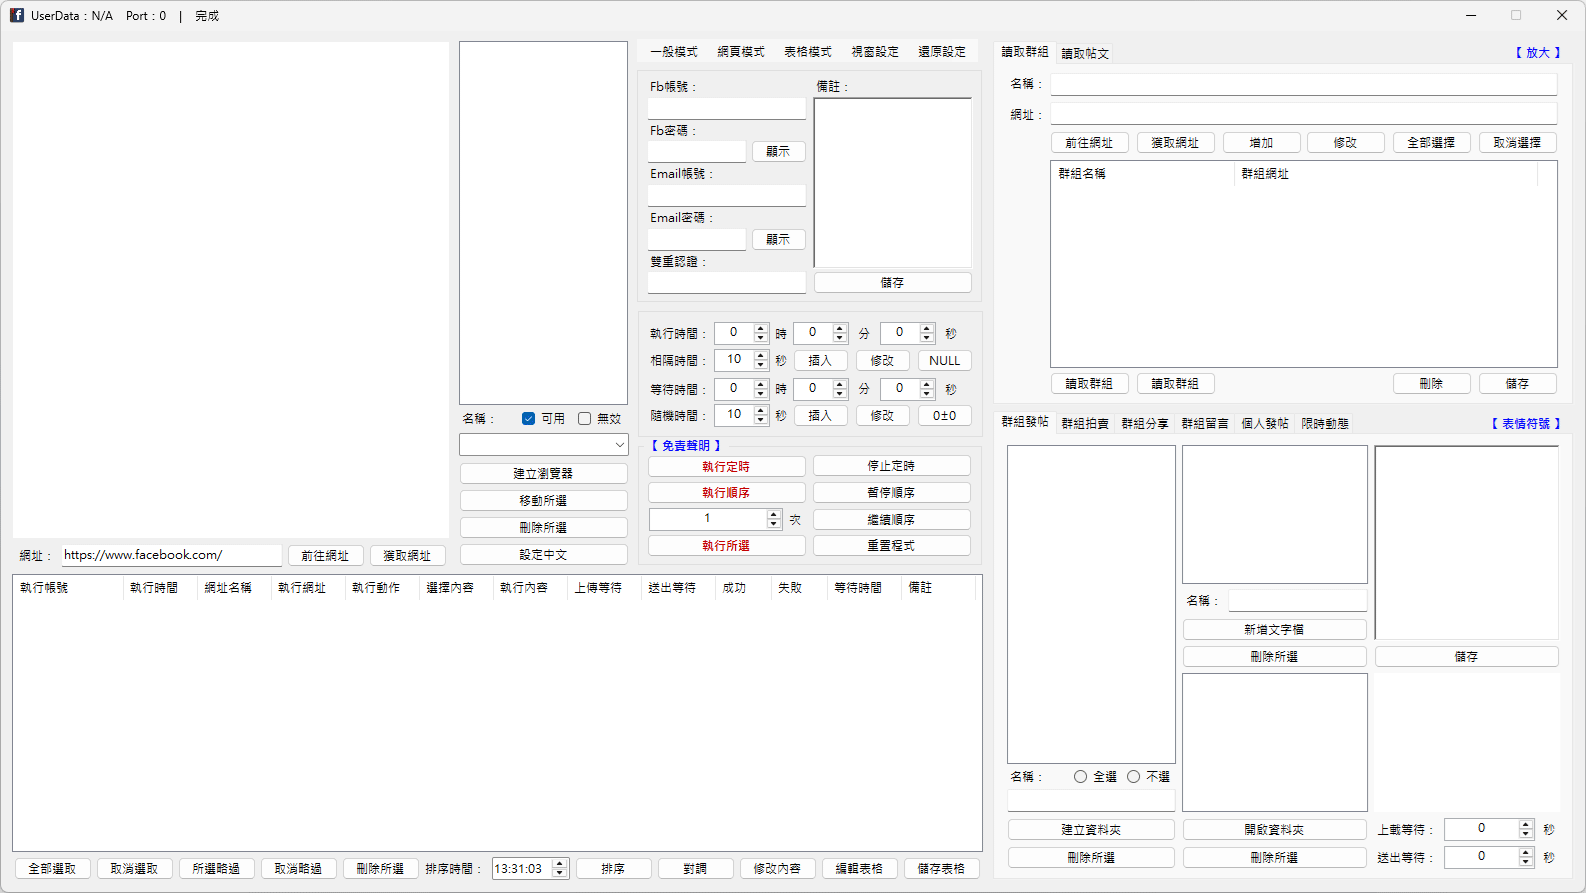The height and width of the screenshot is (893, 1586).
Task: Increase the repeat count beside 次
Action: point(773,514)
